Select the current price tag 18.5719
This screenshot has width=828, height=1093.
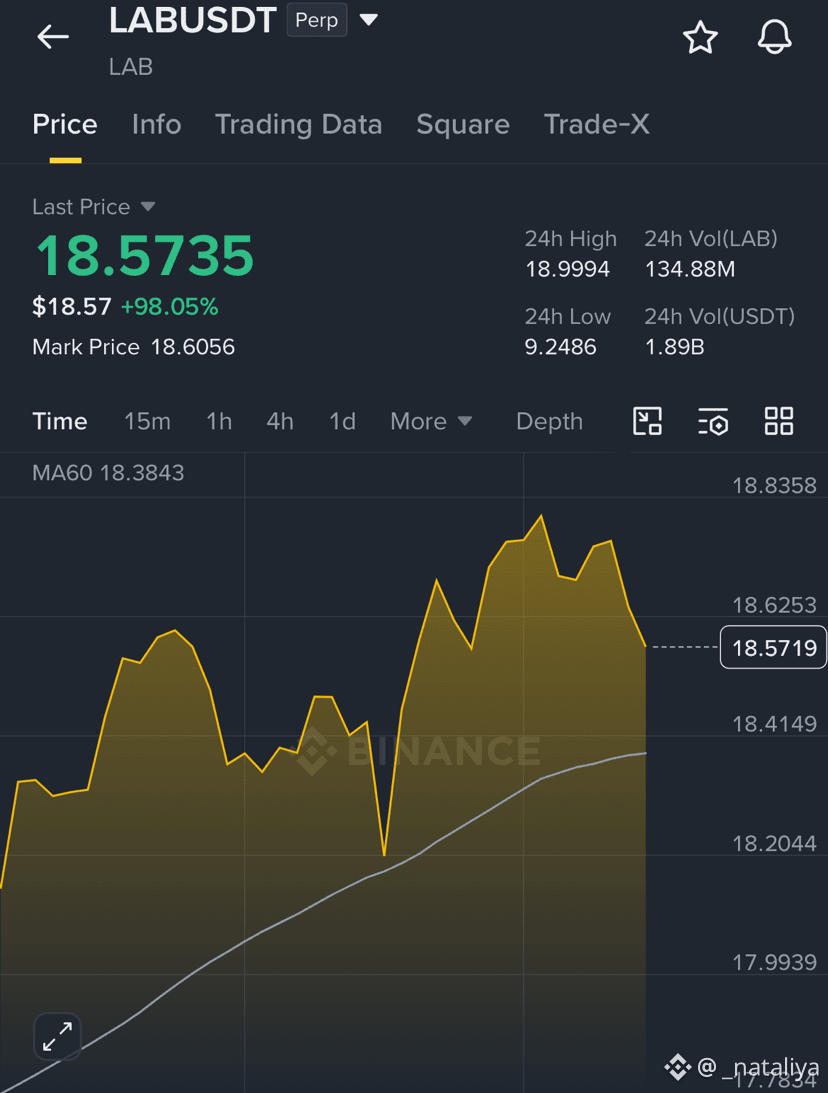(774, 648)
